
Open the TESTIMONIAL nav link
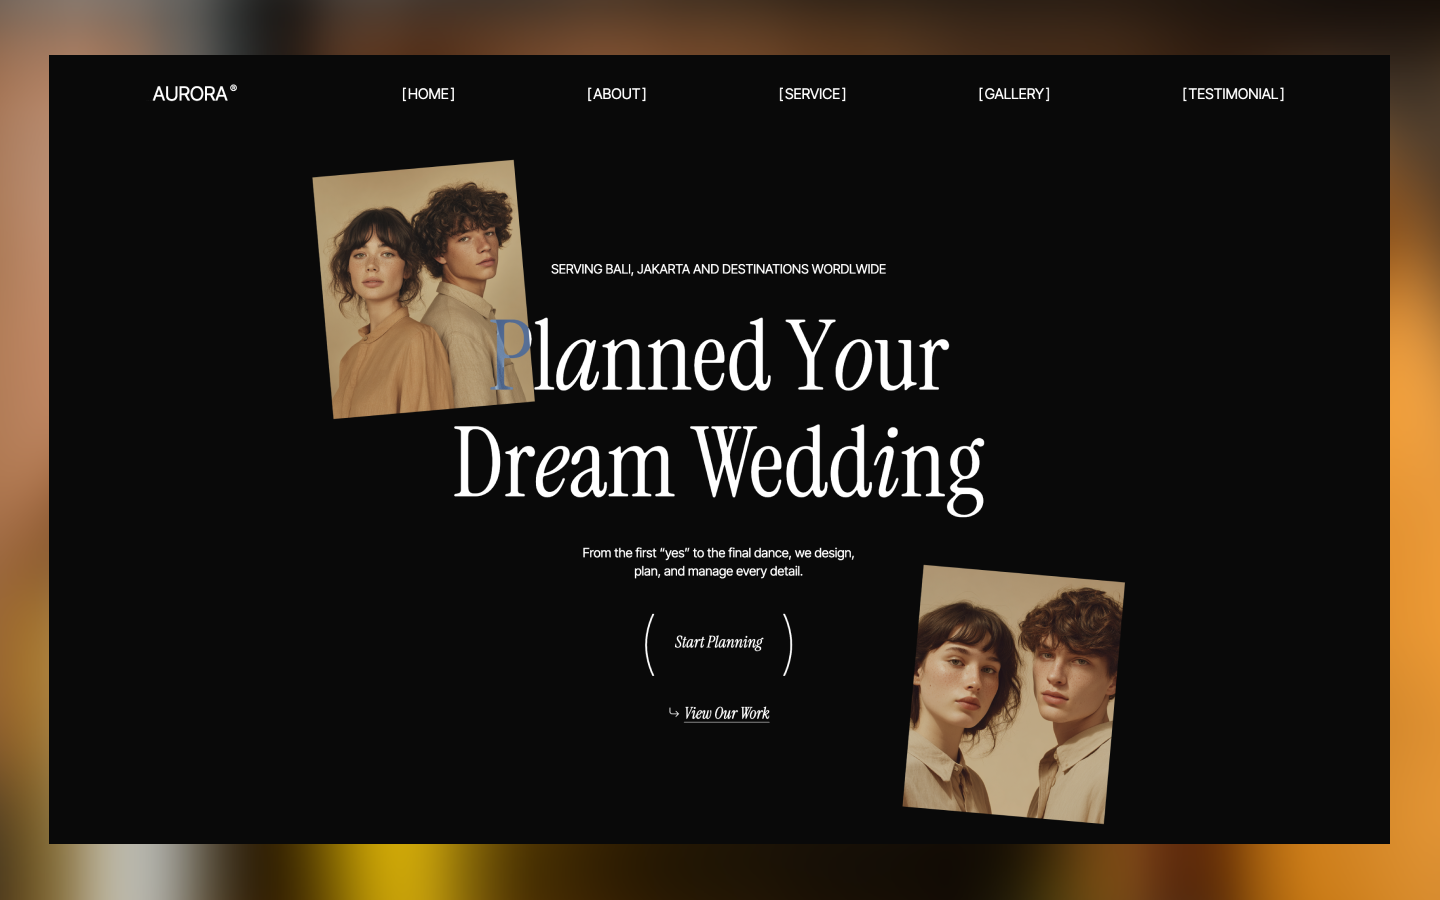coord(1233,94)
